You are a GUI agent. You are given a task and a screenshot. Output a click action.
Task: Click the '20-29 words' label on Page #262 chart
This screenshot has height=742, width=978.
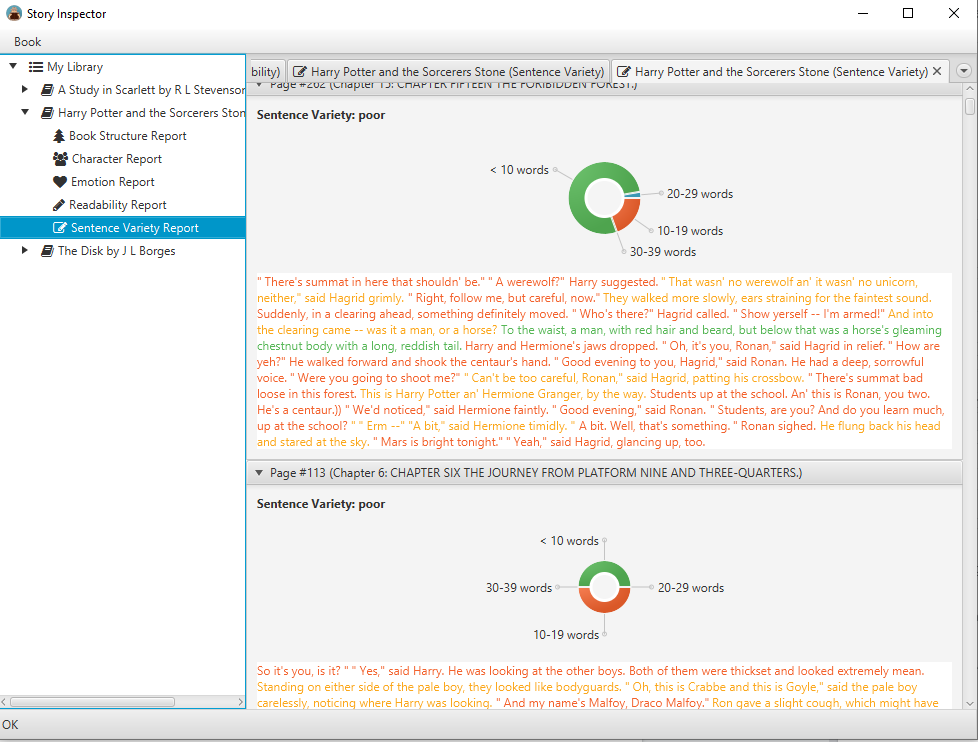[700, 194]
